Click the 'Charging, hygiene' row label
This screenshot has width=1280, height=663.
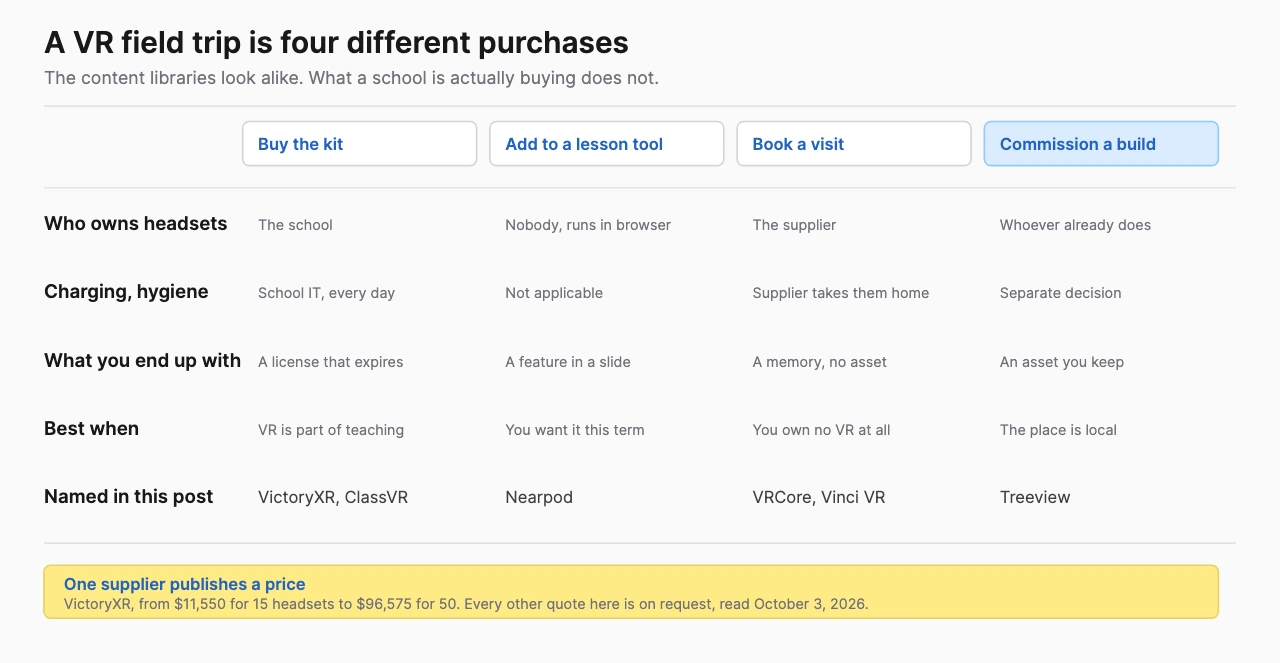coord(126,292)
